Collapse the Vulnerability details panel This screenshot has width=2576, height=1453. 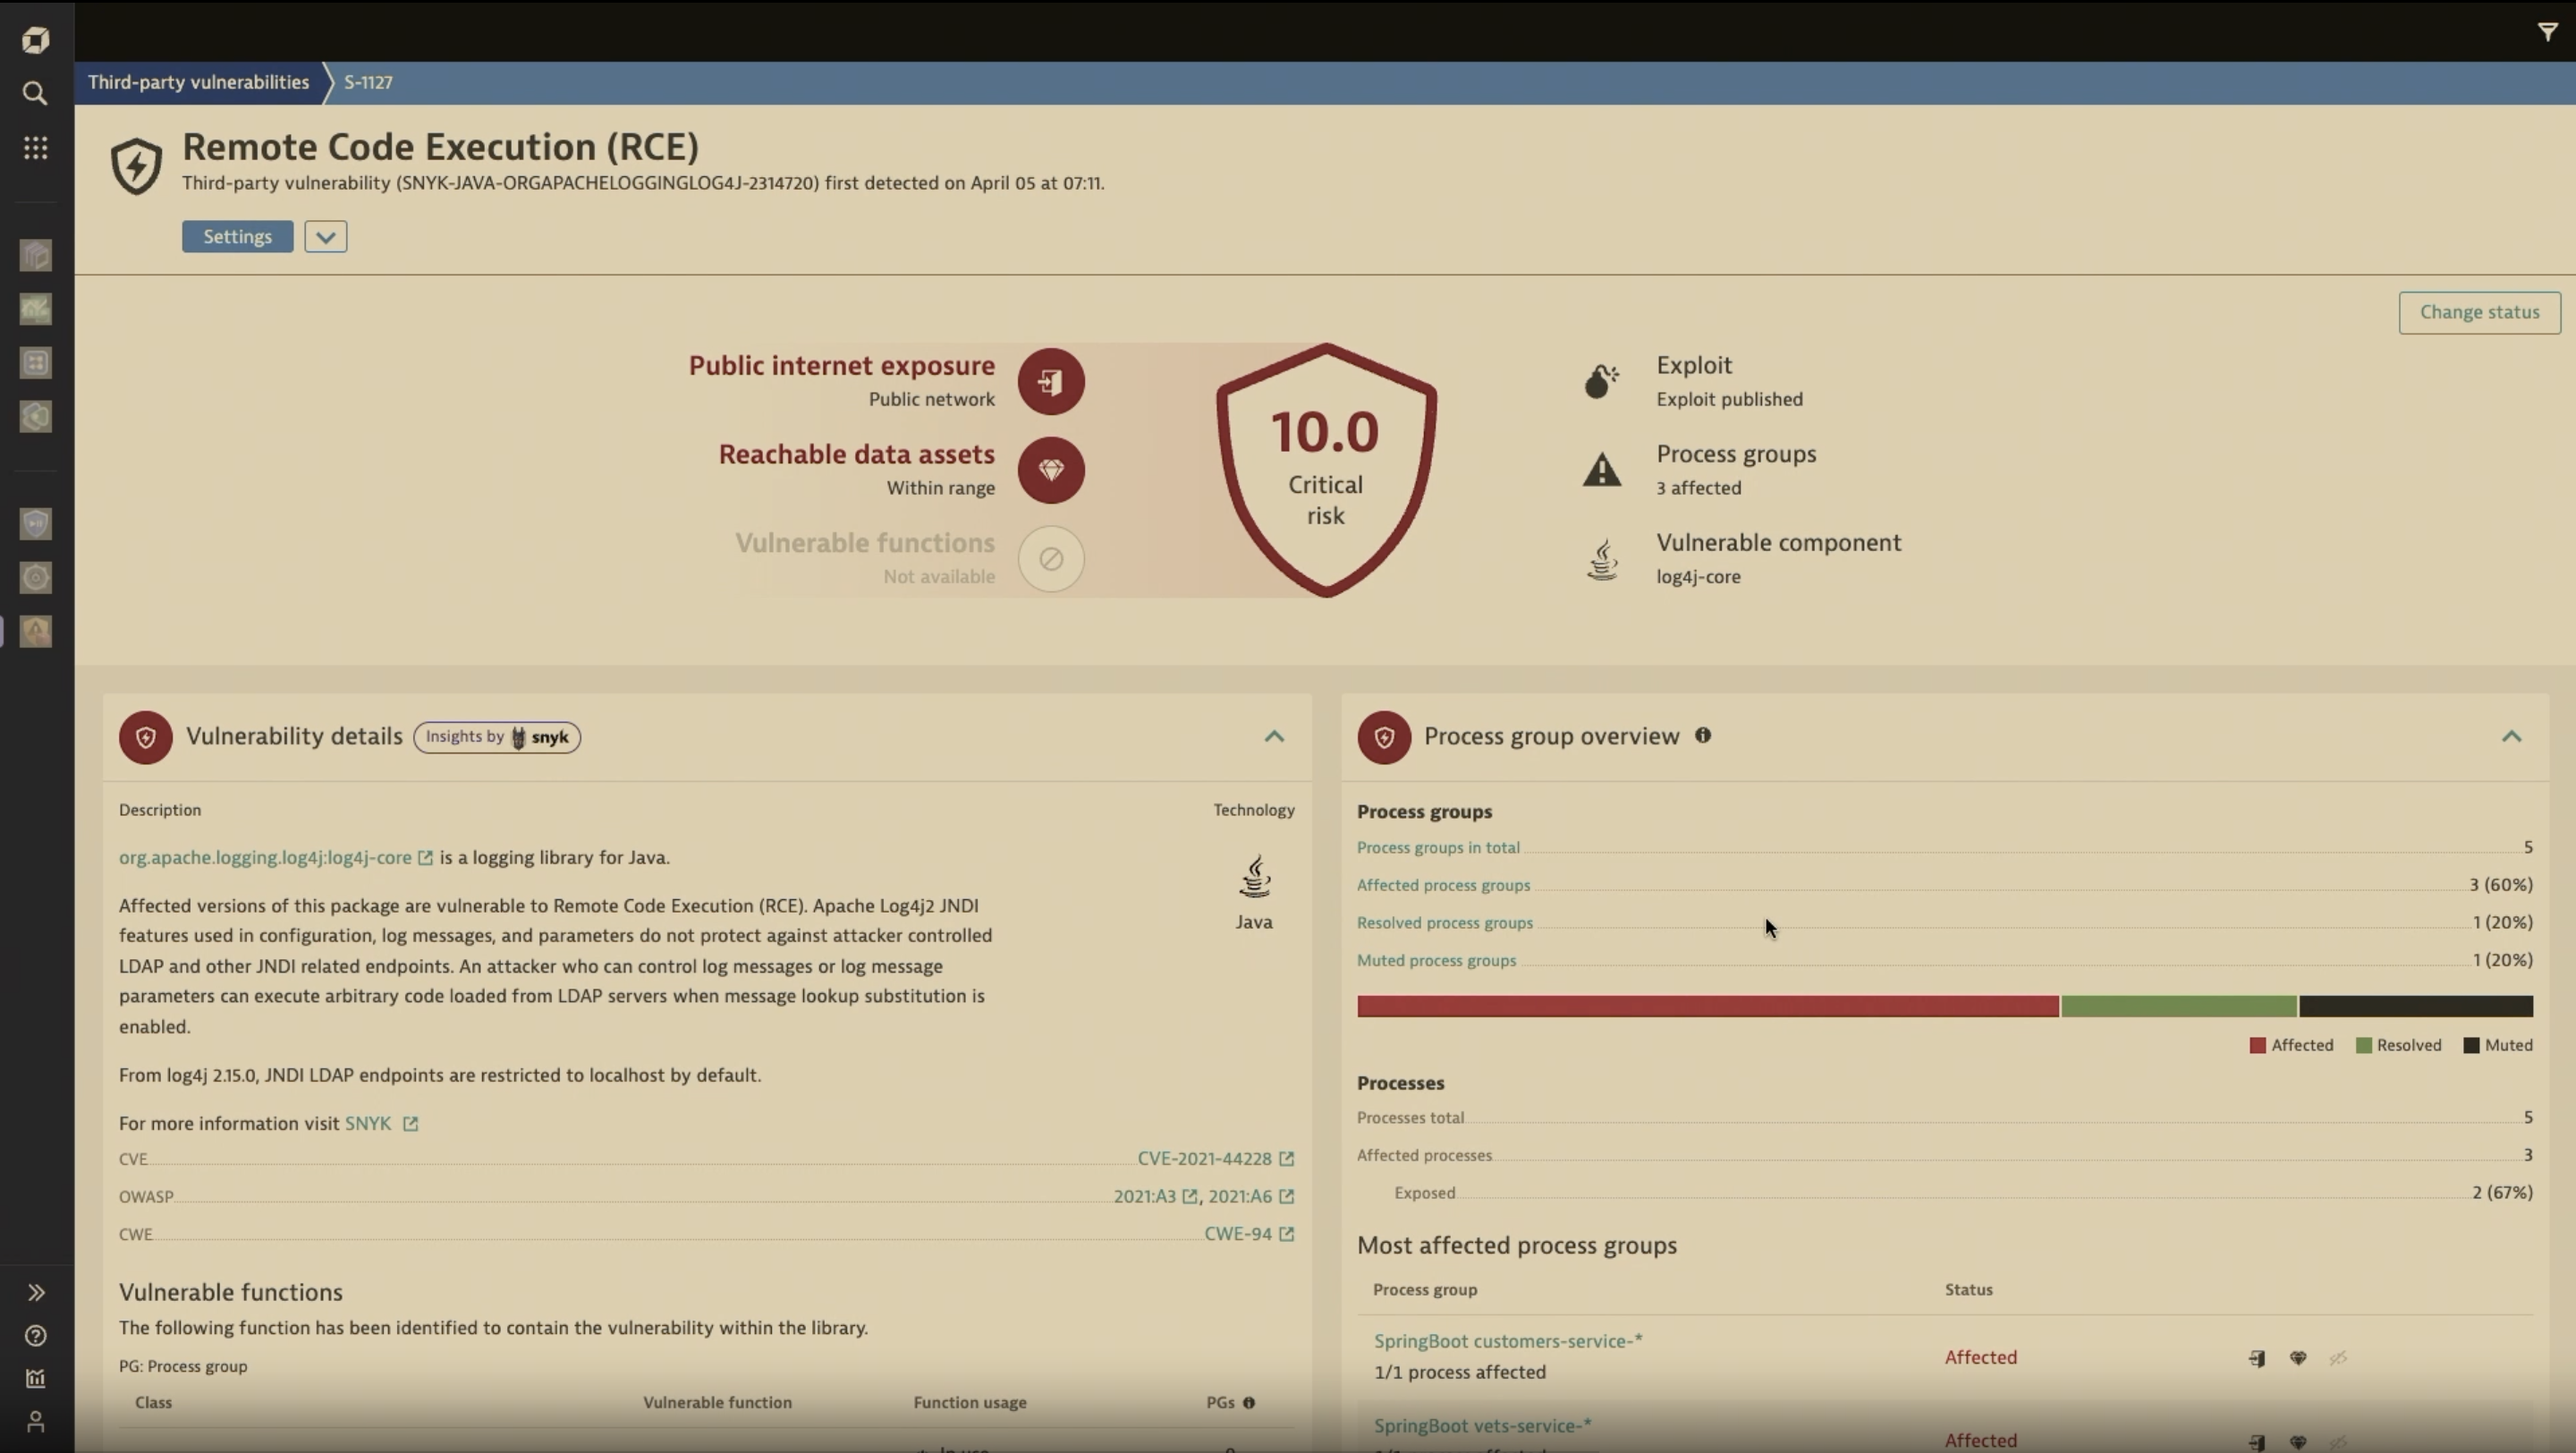tap(1273, 736)
